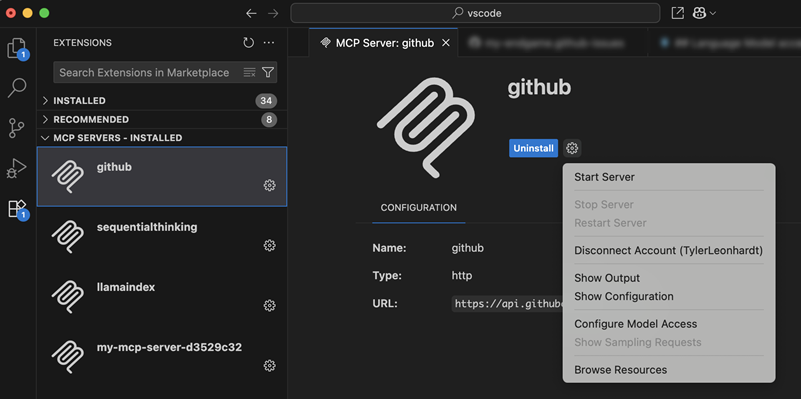Image resolution: width=801 pixels, height=399 pixels.
Task: Open gear menu for llamaindex server
Action: 269,306
